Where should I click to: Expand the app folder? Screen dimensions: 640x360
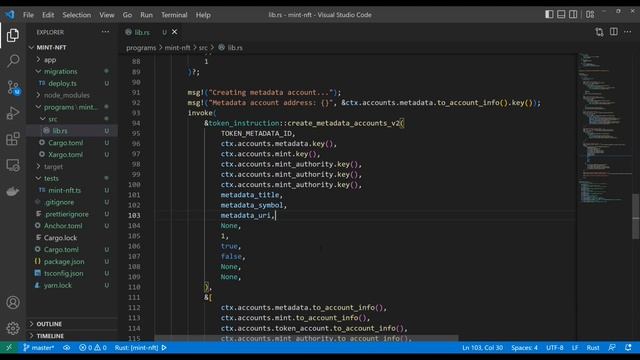click(x=50, y=60)
